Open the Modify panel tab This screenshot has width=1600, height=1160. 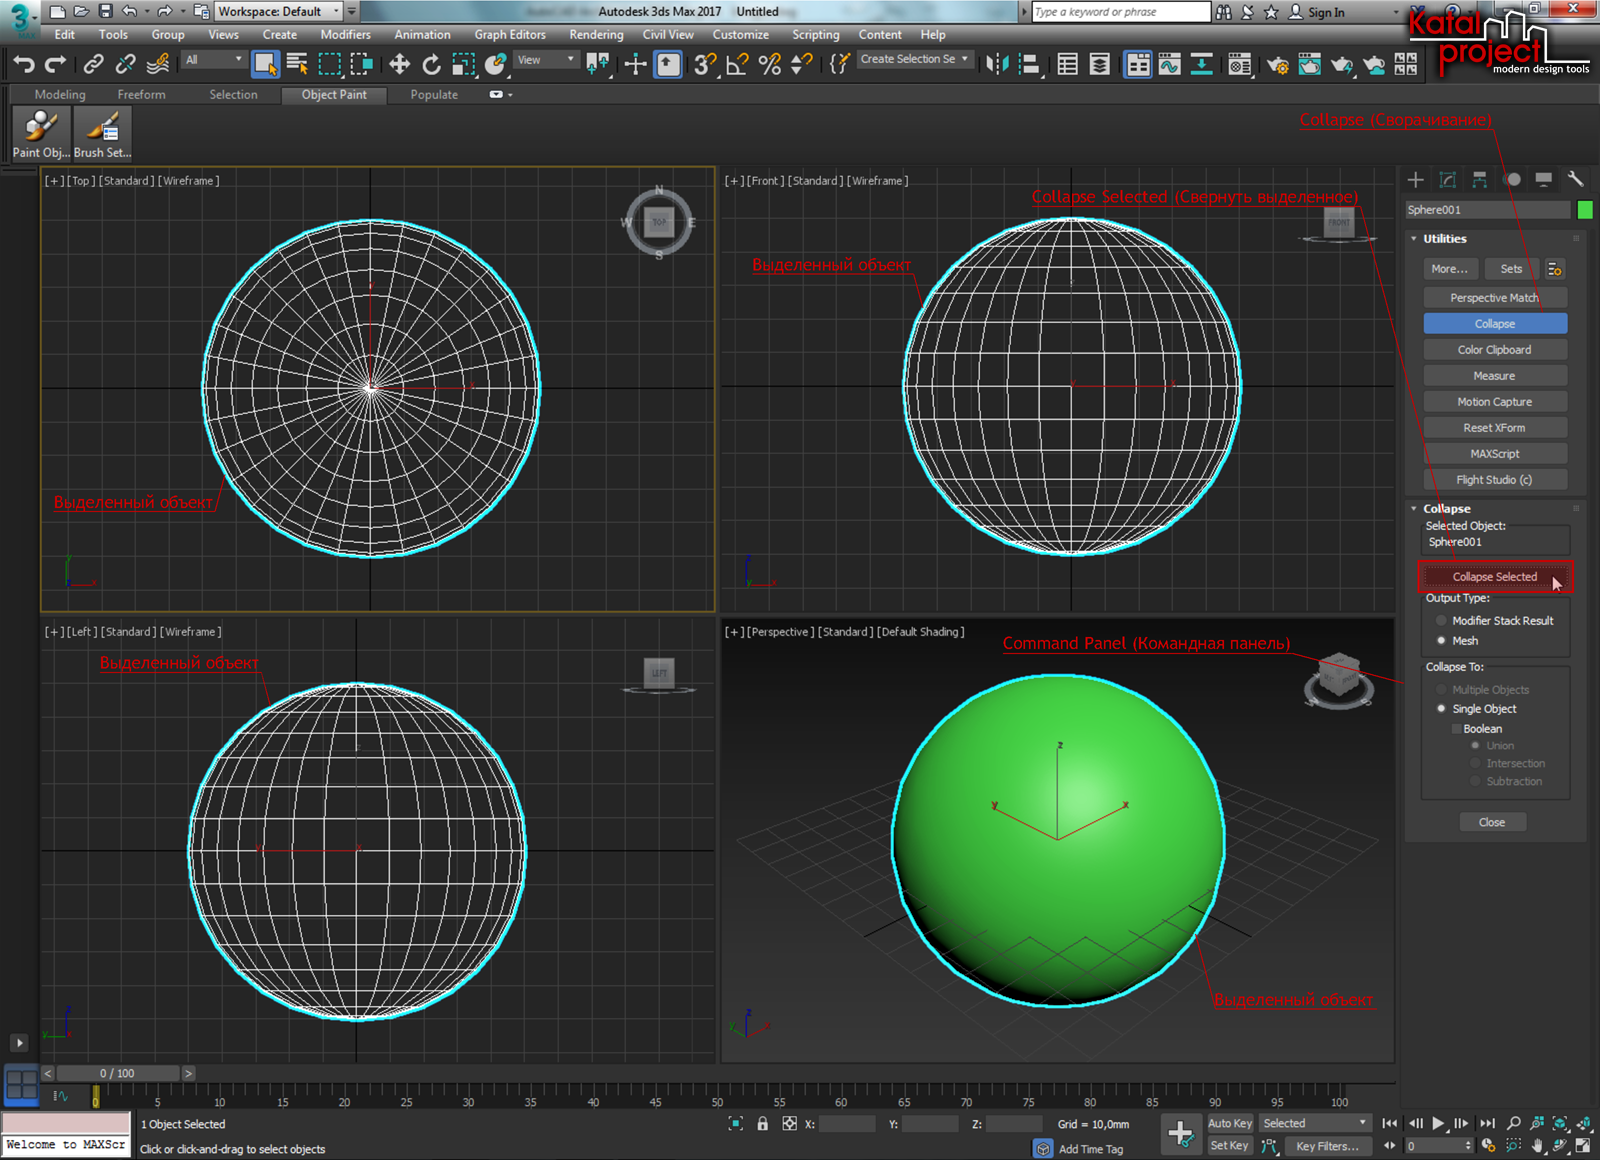click(x=1447, y=179)
